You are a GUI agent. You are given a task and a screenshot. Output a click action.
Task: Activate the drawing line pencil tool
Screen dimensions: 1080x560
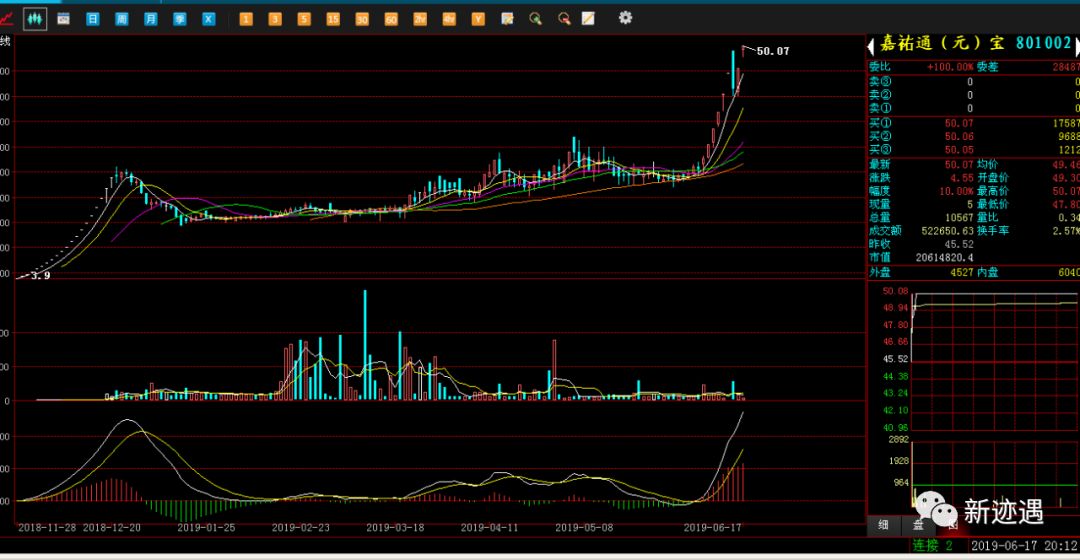(588, 19)
